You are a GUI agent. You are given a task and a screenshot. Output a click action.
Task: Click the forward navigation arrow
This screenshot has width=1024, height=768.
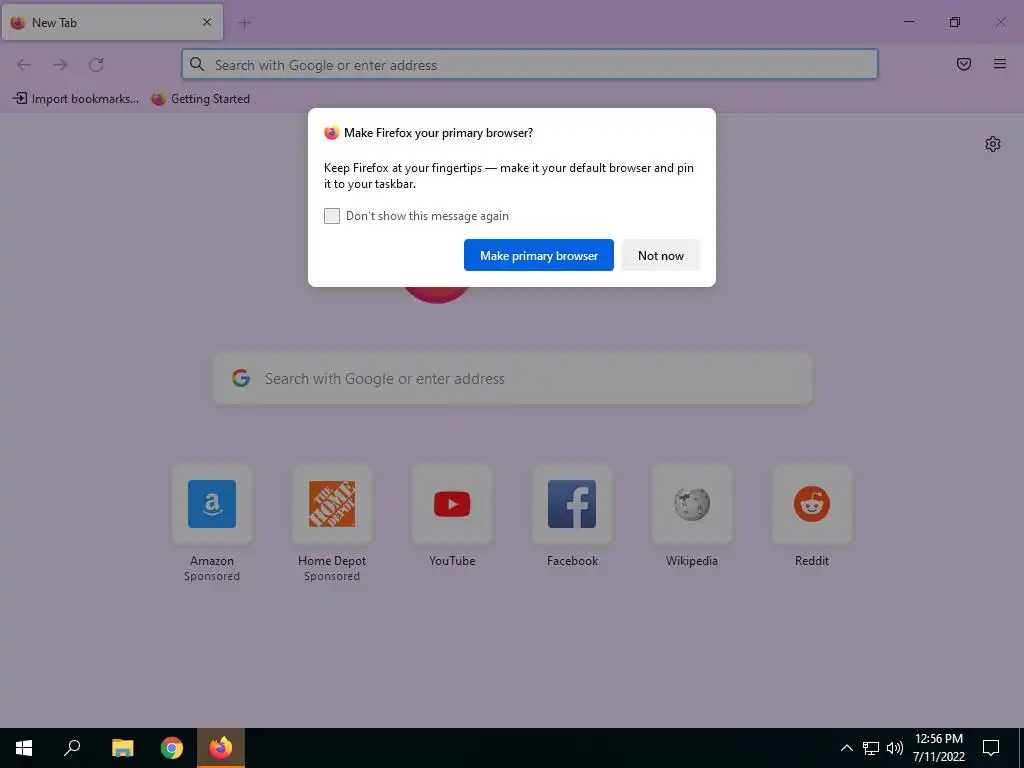coord(60,65)
